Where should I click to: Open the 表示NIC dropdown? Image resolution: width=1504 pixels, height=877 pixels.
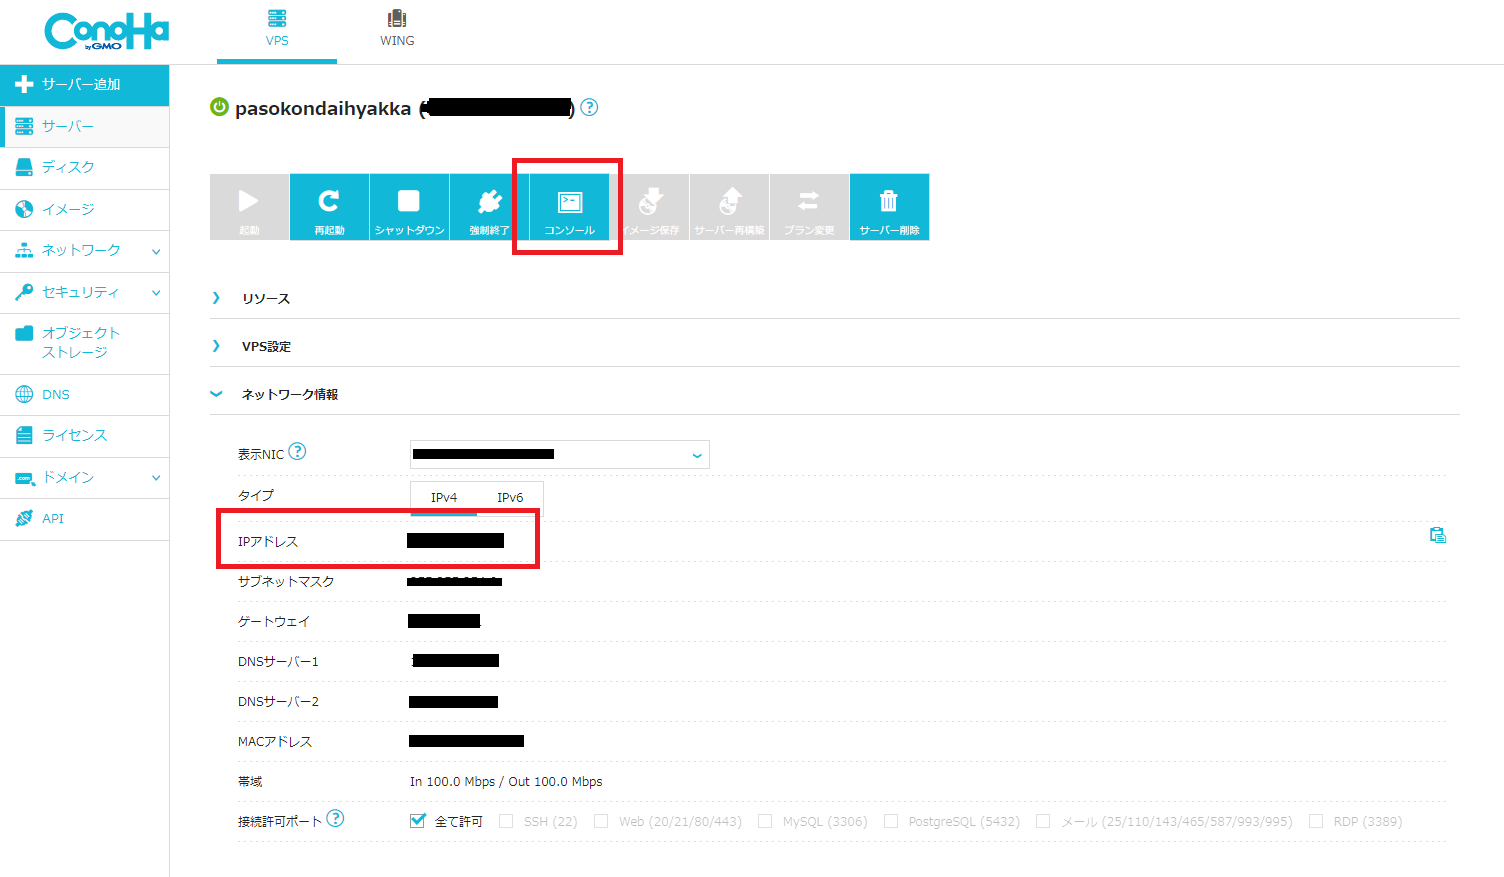tap(559, 455)
